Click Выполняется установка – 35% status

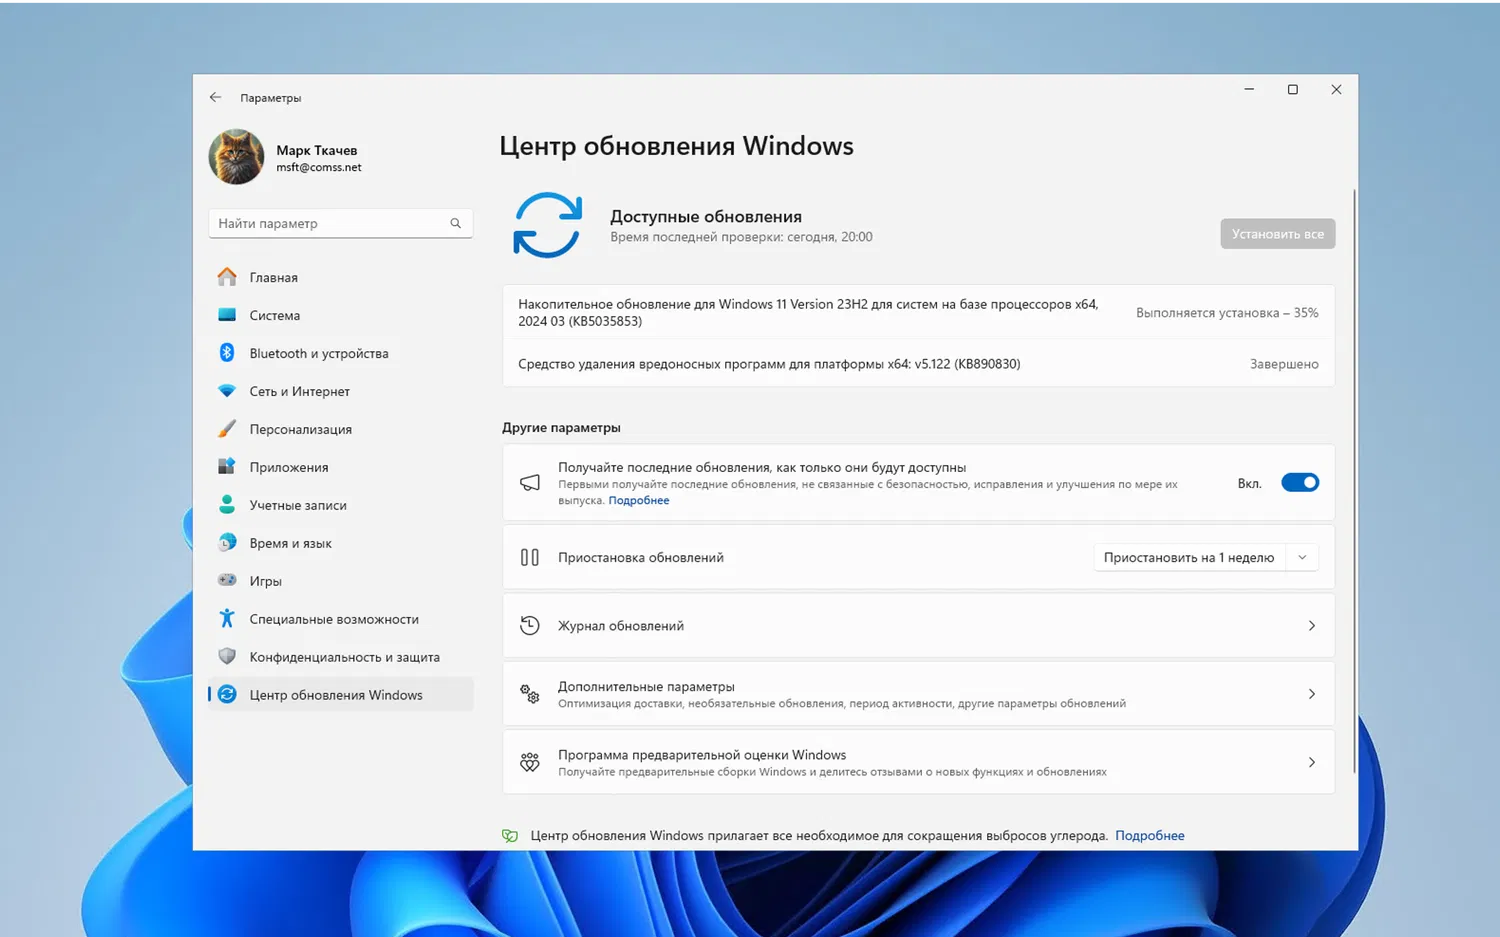coord(1227,313)
